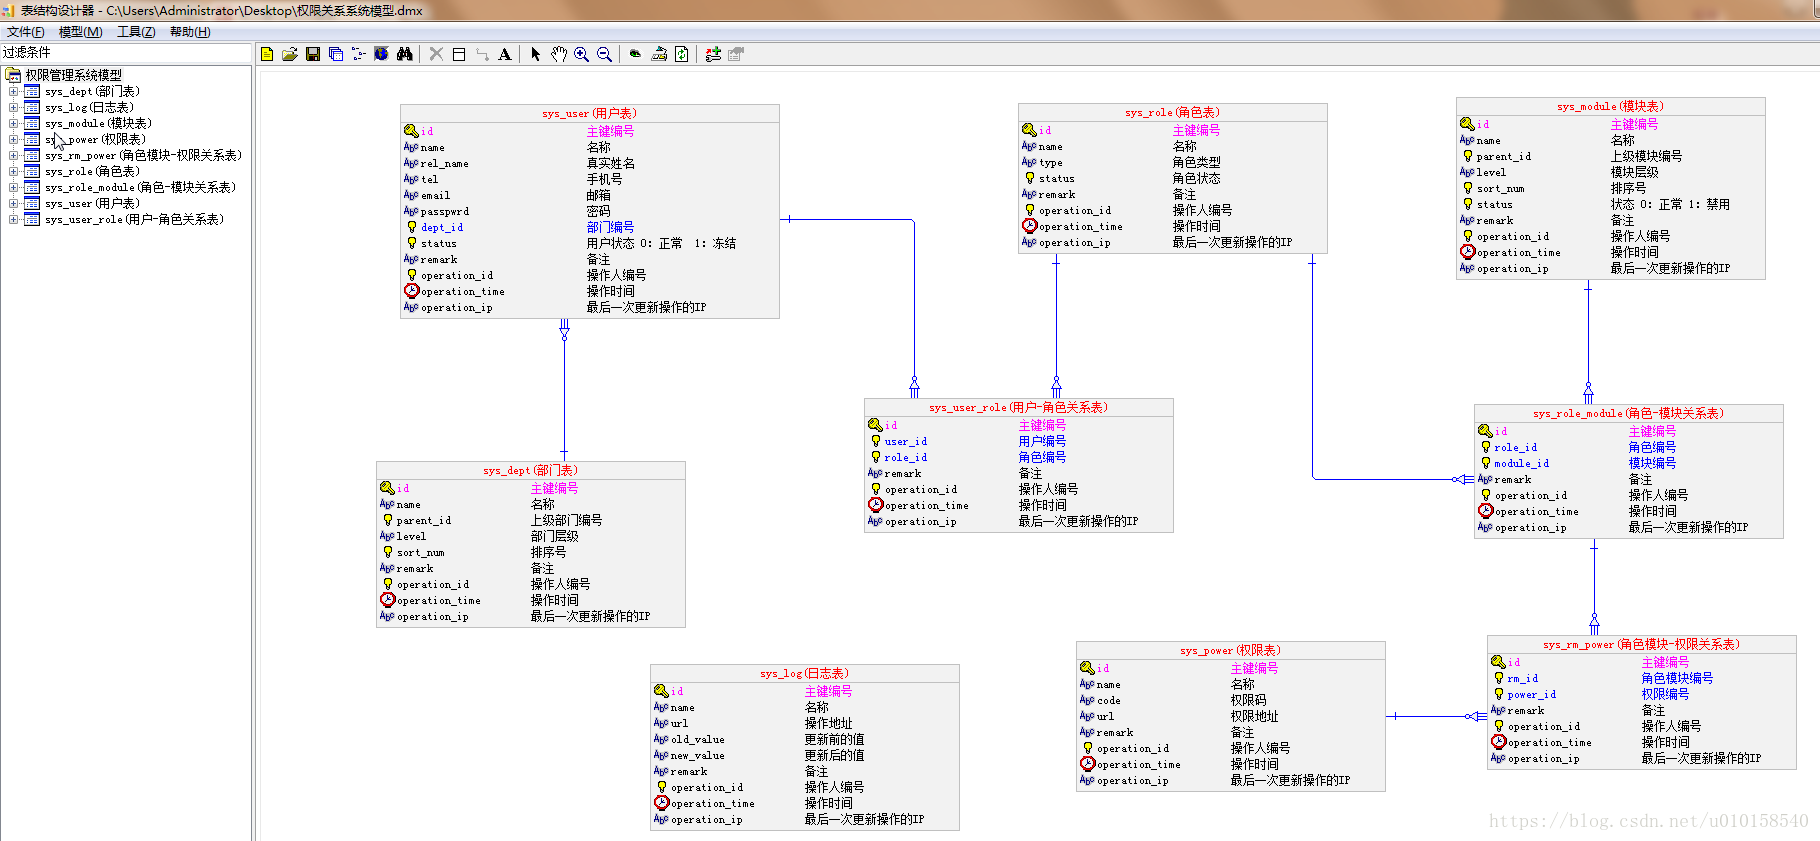
Task: Open the 帮助(H) menu
Action: click(x=190, y=32)
